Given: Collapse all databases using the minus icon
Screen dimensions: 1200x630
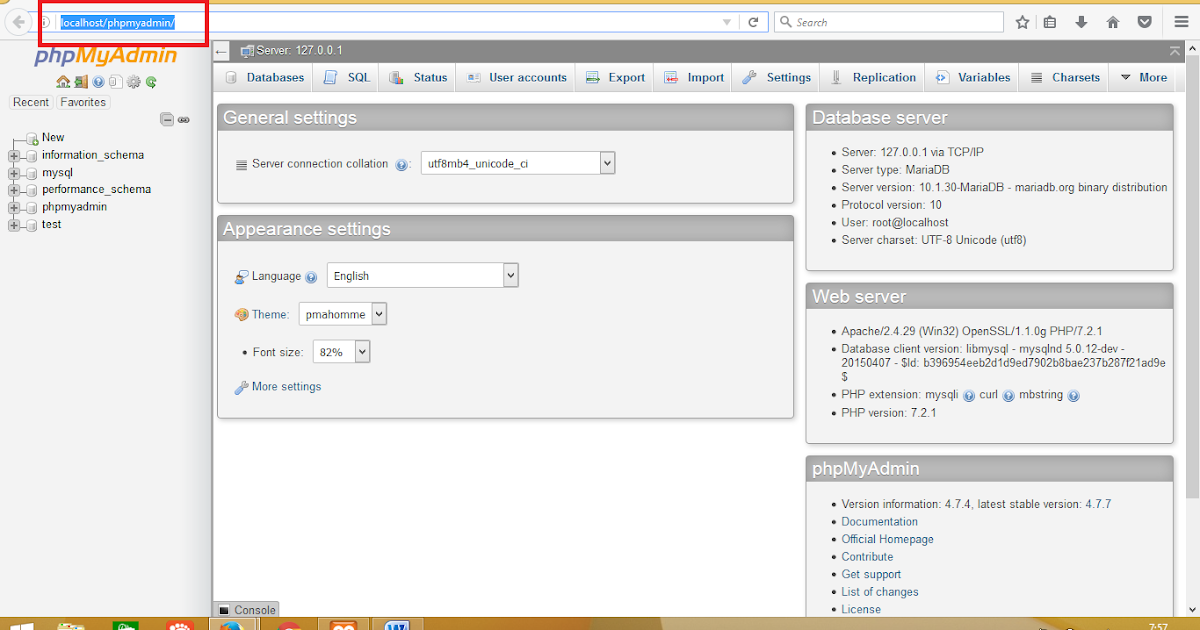Looking at the screenshot, I should point(166,120).
